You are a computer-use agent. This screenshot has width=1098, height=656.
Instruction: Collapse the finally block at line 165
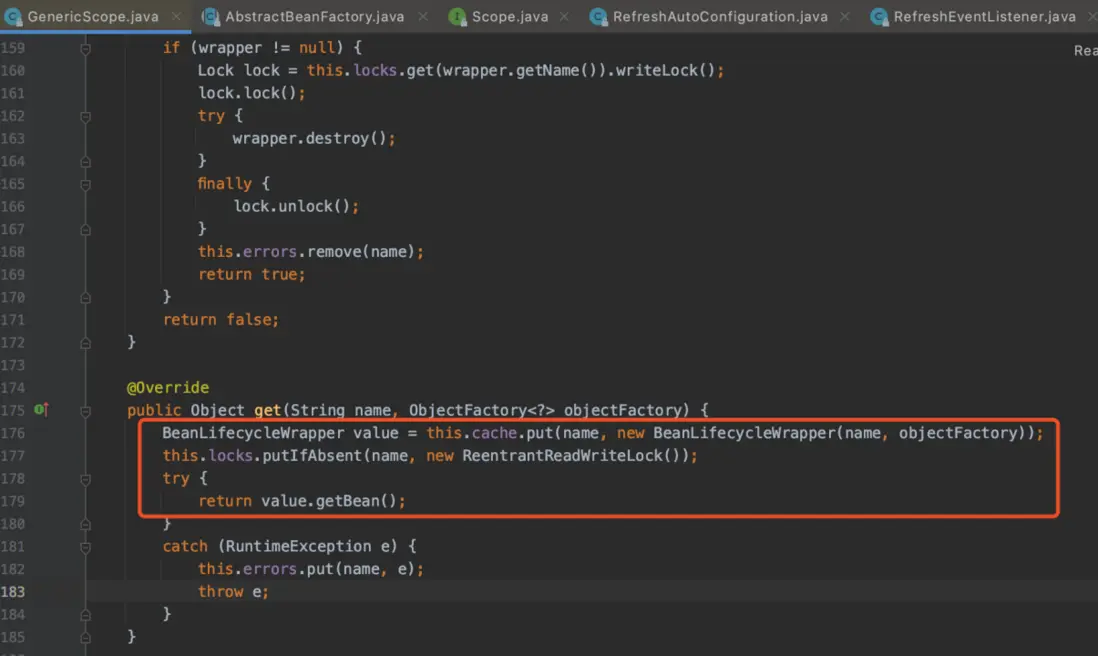click(x=85, y=185)
